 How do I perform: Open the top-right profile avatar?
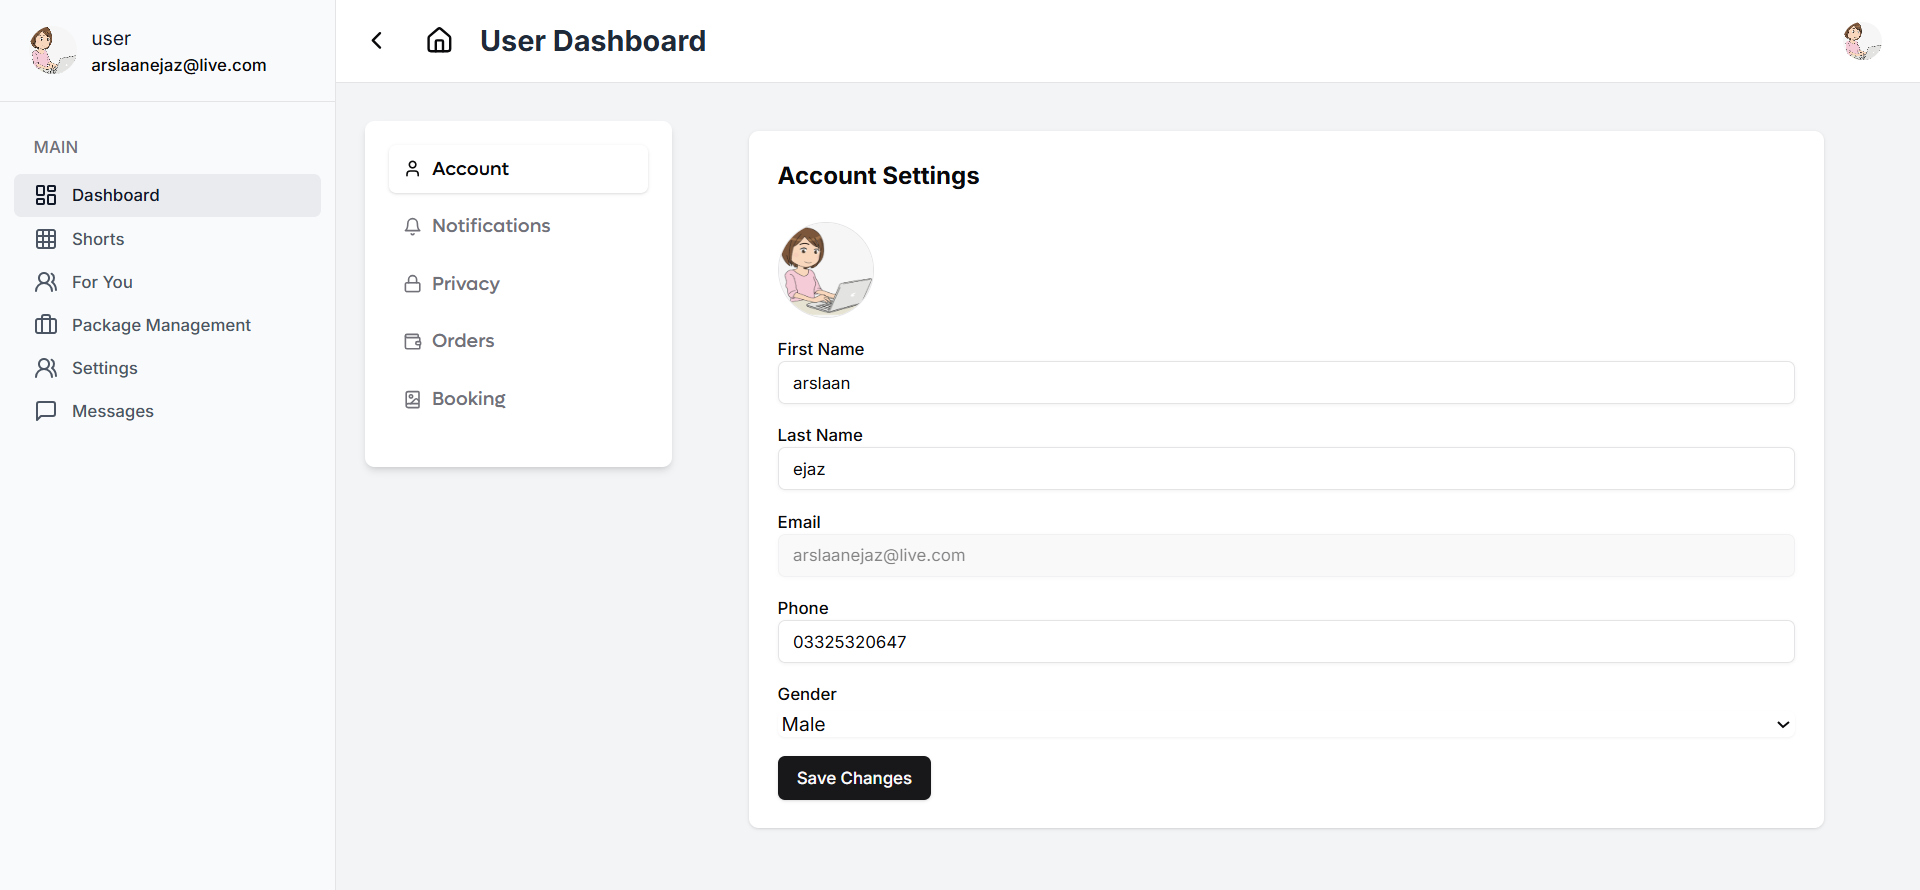point(1861,41)
